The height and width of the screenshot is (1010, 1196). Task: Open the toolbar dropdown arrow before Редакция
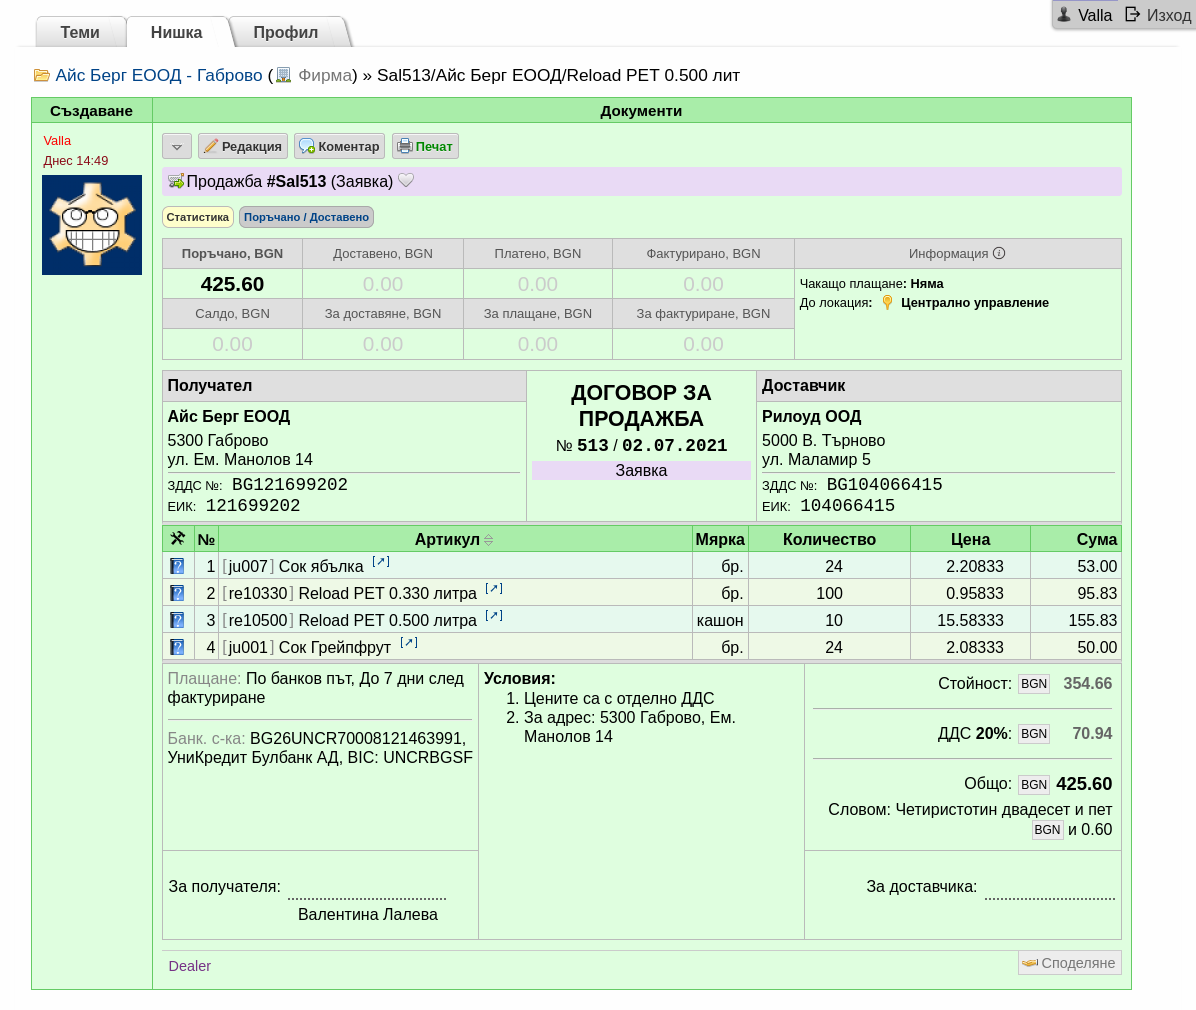[x=176, y=146]
